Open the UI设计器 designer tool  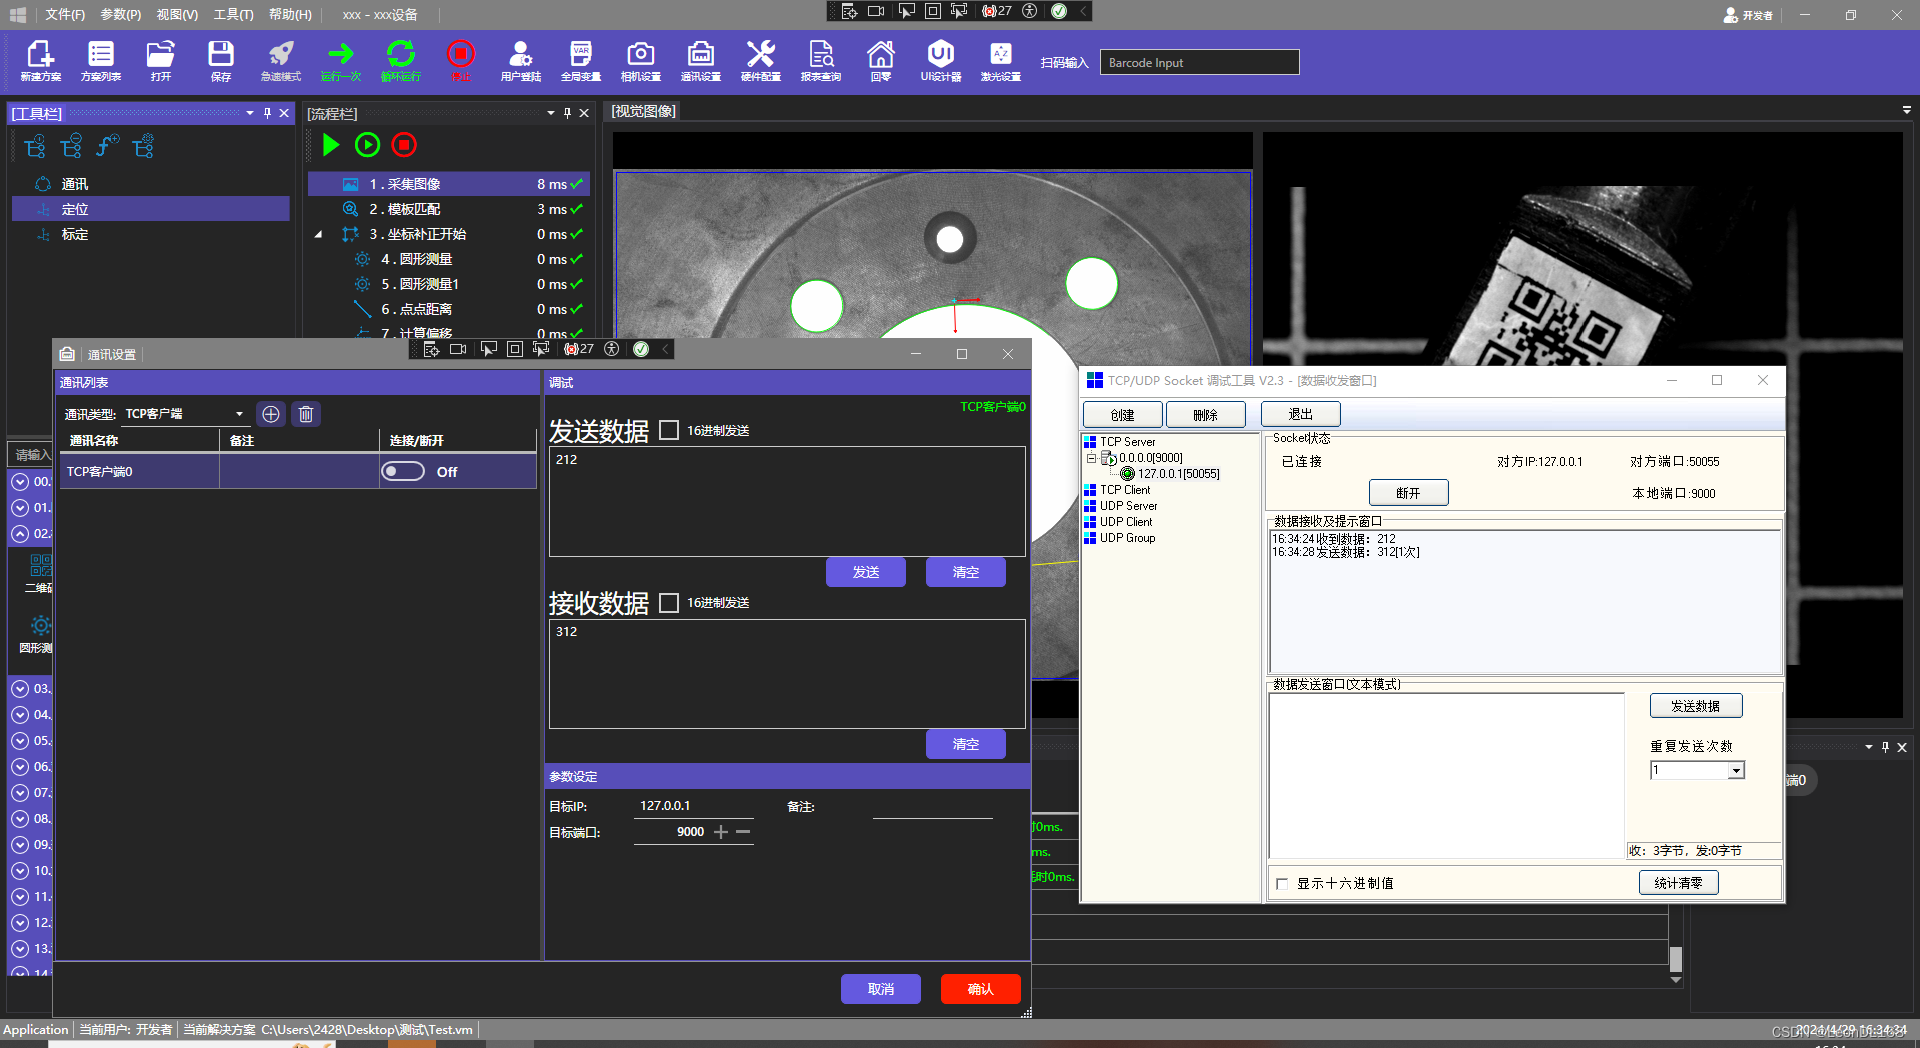click(x=940, y=60)
